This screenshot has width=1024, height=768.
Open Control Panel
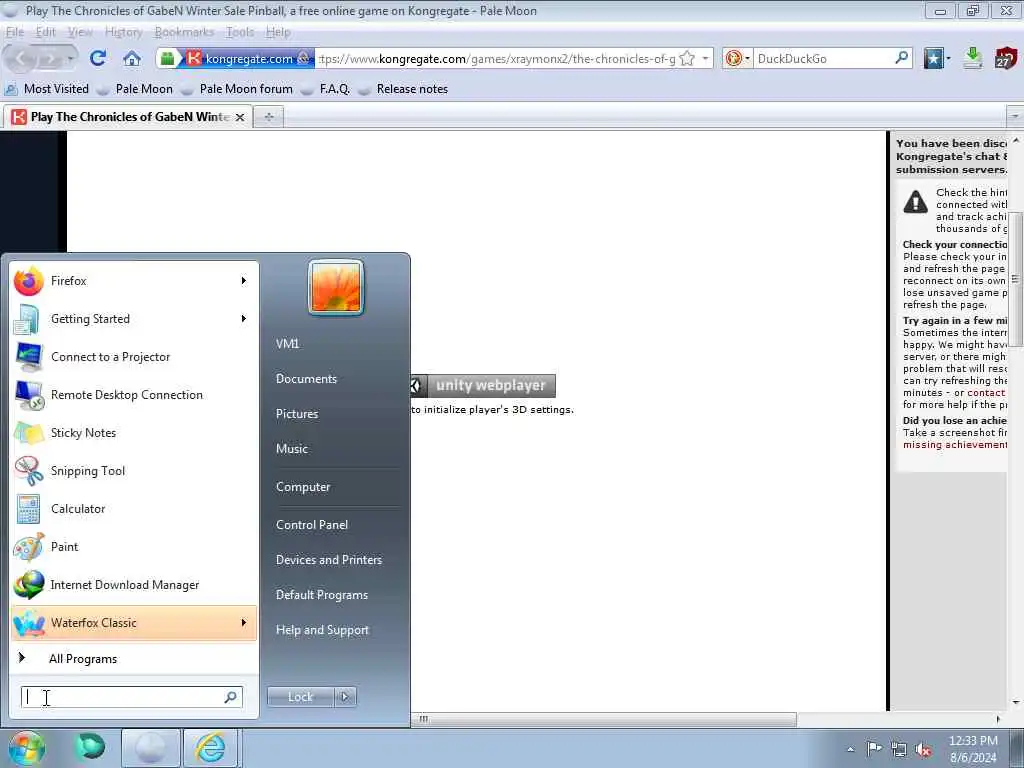point(312,524)
